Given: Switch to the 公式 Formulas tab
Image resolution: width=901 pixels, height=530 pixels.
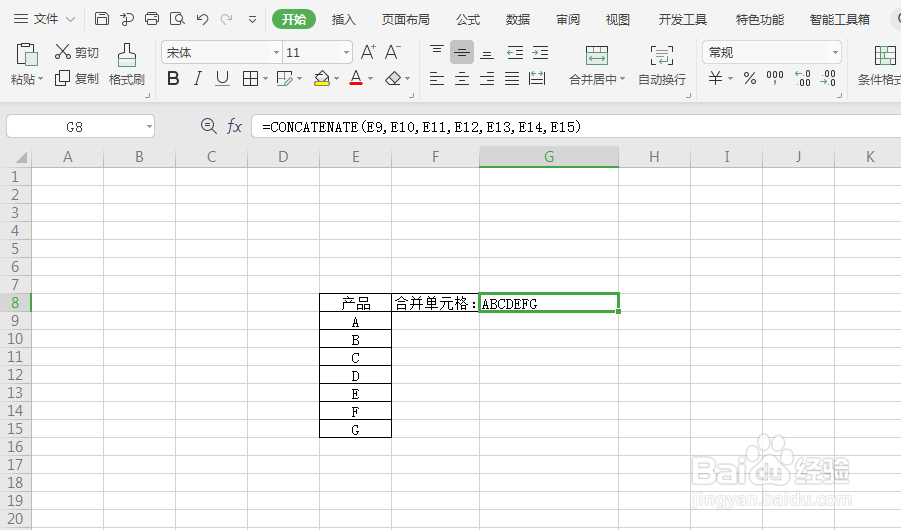Looking at the screenshot, I should 468,20.
